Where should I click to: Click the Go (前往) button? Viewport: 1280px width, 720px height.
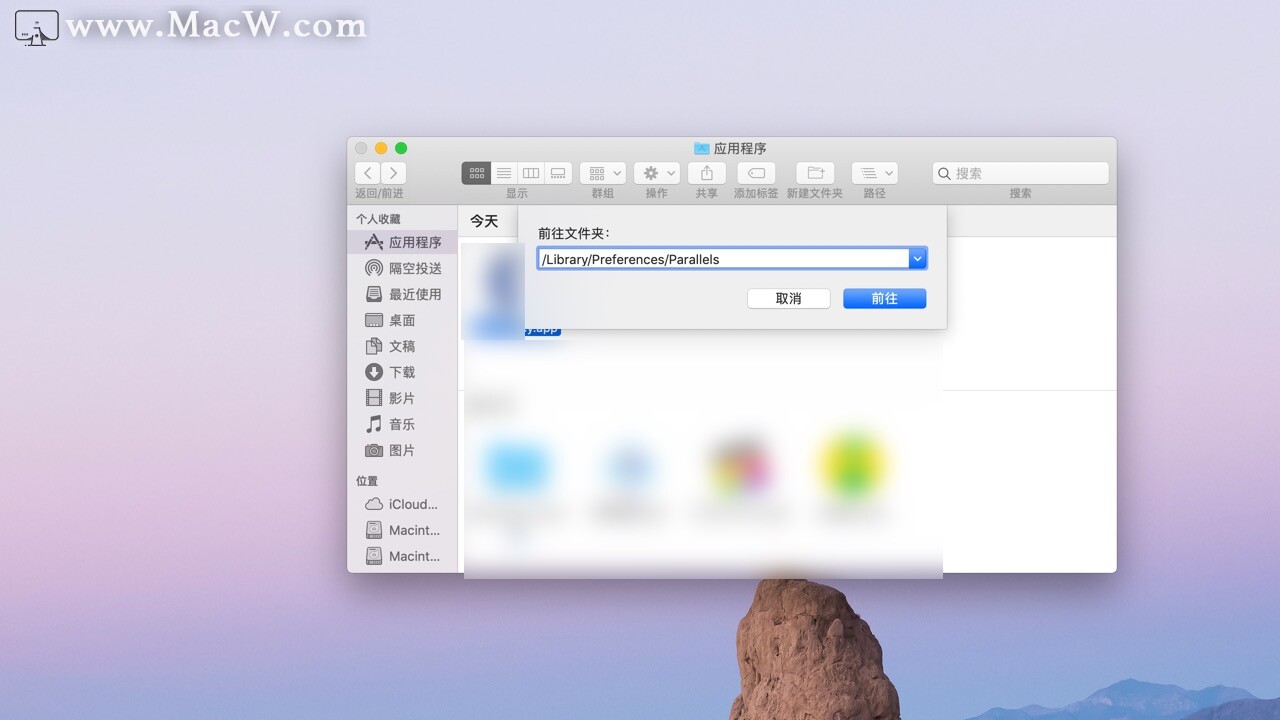884,298
